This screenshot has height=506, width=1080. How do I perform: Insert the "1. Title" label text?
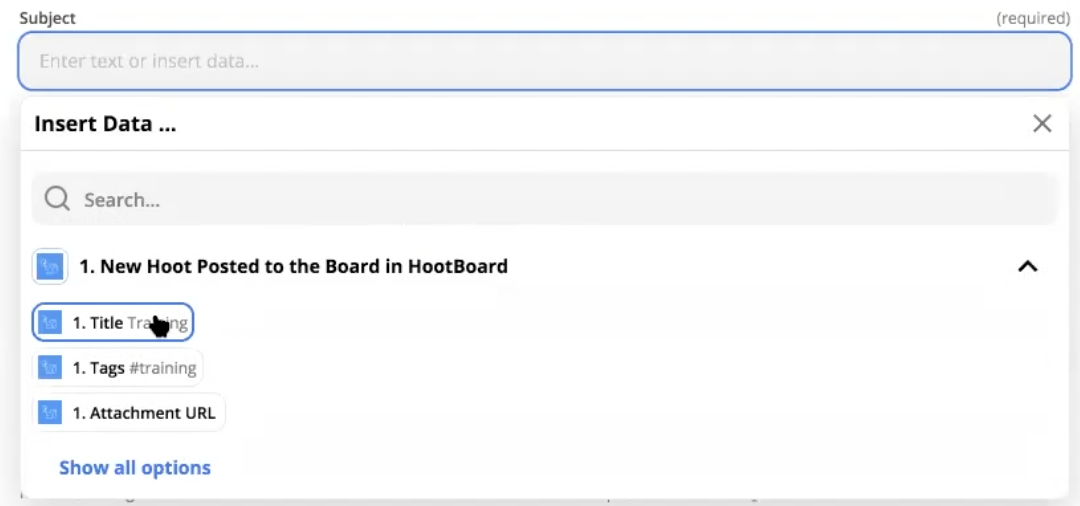(97, 323)
